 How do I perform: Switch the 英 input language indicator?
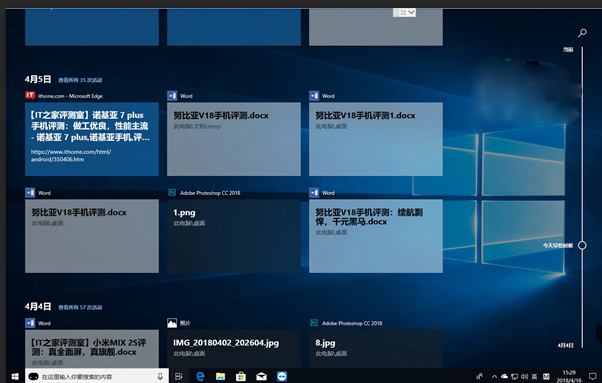coord(534,377)
